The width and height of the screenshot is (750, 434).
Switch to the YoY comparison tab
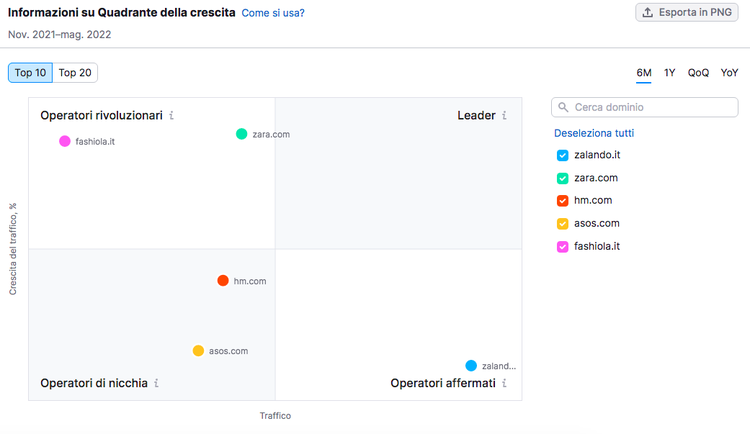(729, 73)
